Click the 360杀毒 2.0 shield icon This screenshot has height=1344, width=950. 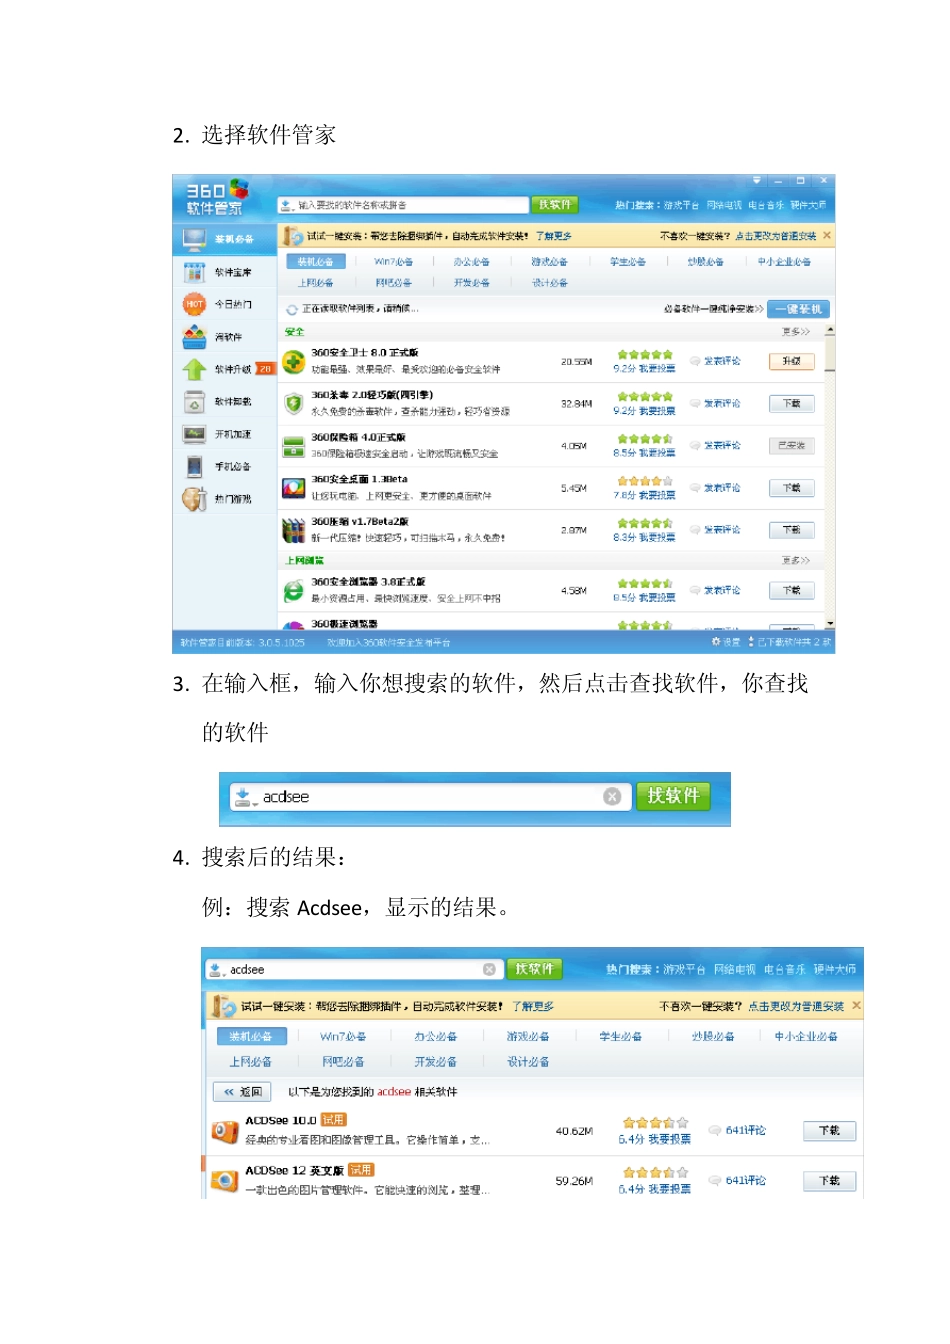[293, 403]
